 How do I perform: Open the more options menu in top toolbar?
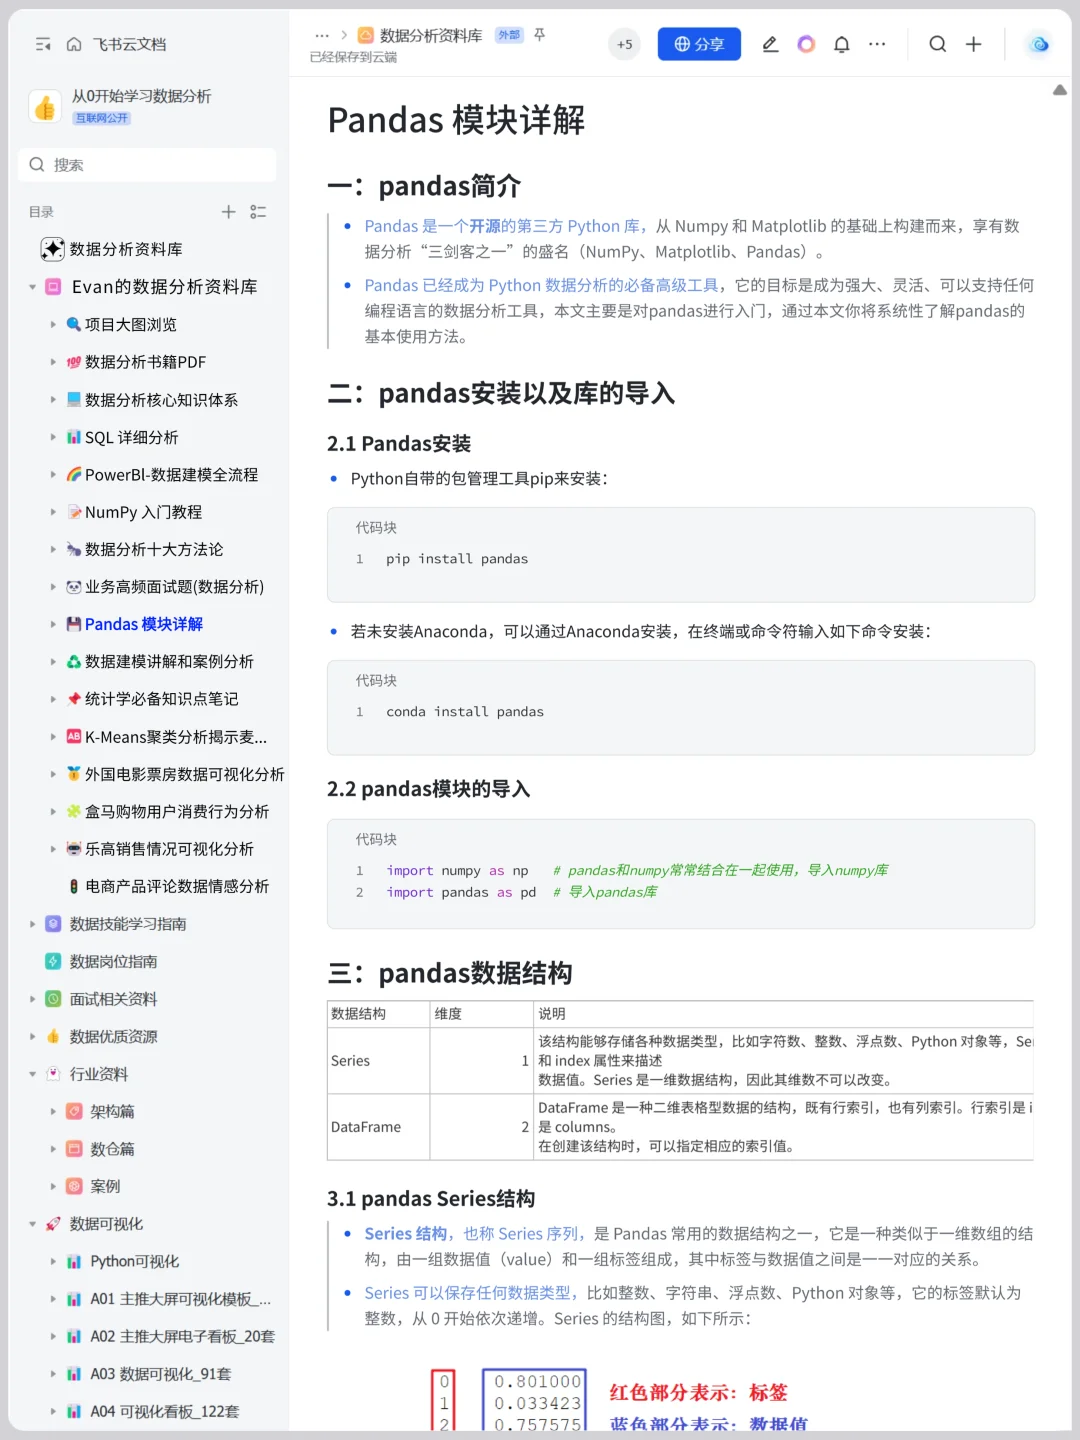pos(877,44)
